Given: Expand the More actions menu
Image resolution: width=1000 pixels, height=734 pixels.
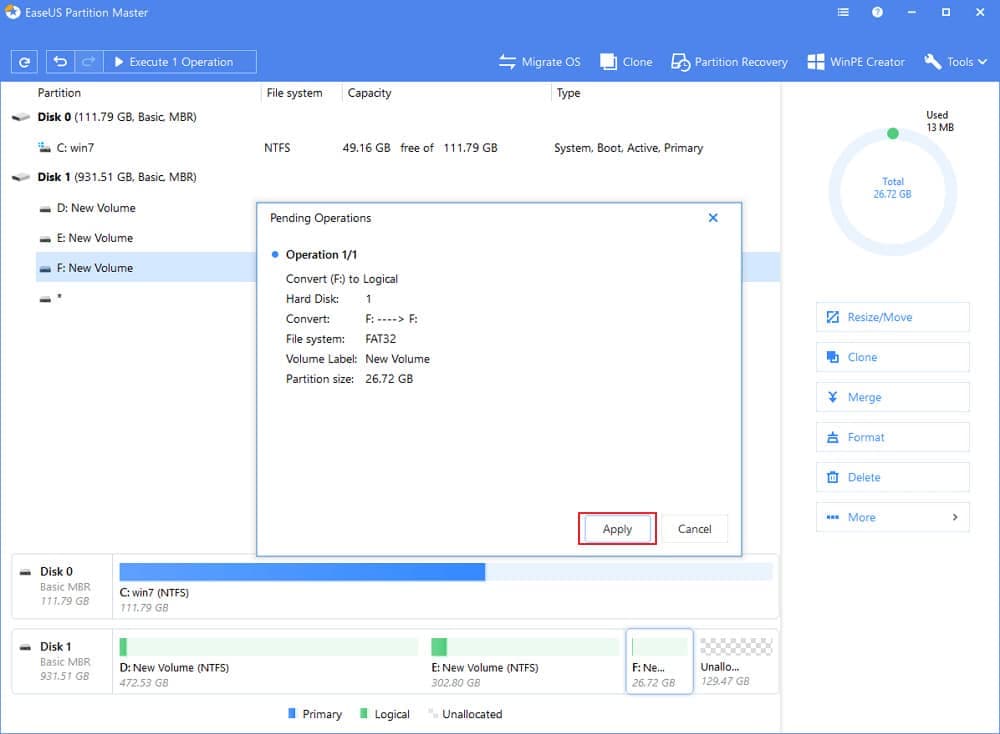Looking at the screenshot, I should [x=893, y=517].
